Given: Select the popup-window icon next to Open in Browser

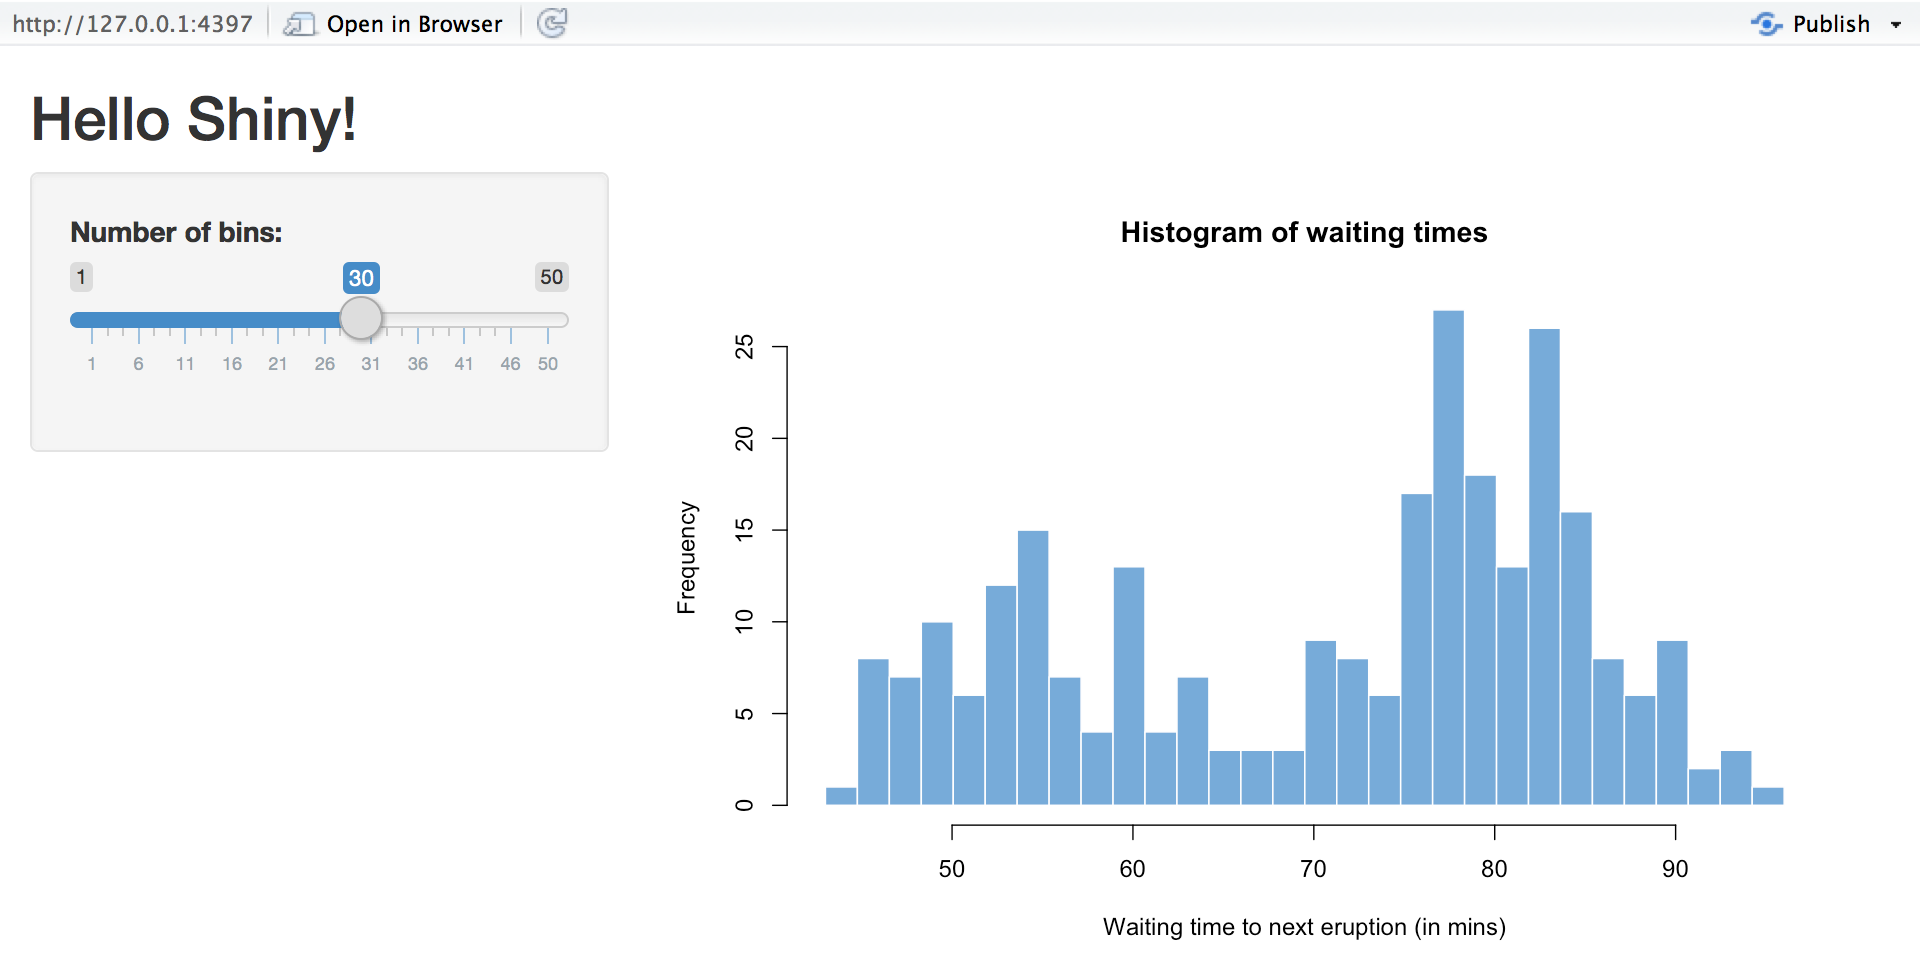Looking at the screenshot, I should [x=298, y=23].
